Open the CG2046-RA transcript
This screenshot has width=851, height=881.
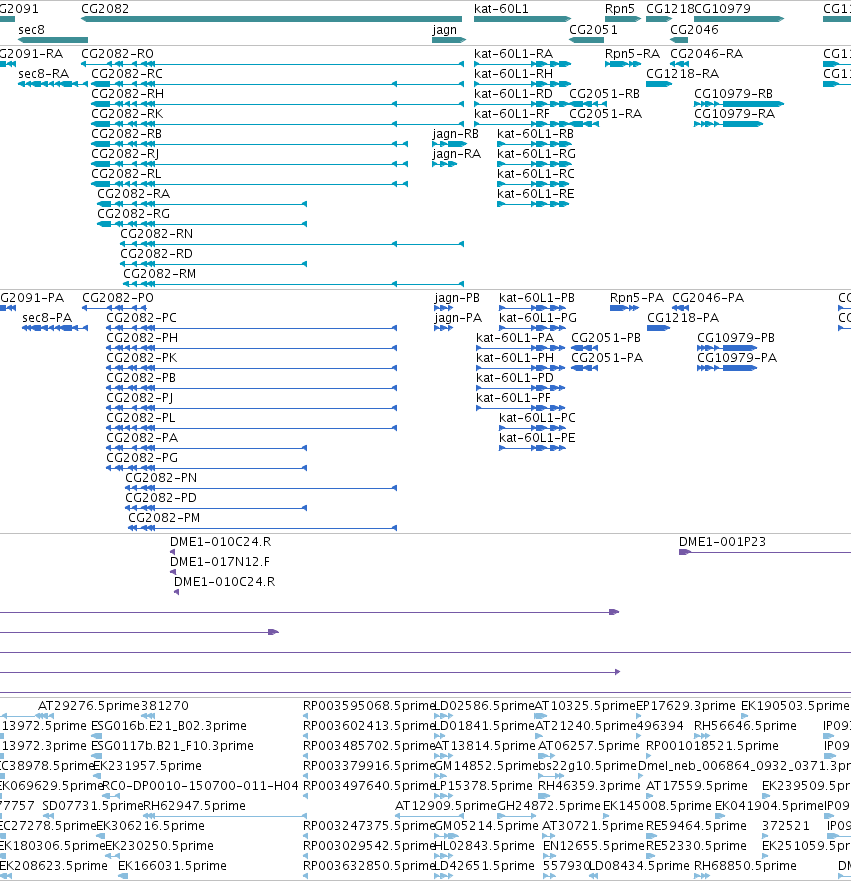pos(680,64)
